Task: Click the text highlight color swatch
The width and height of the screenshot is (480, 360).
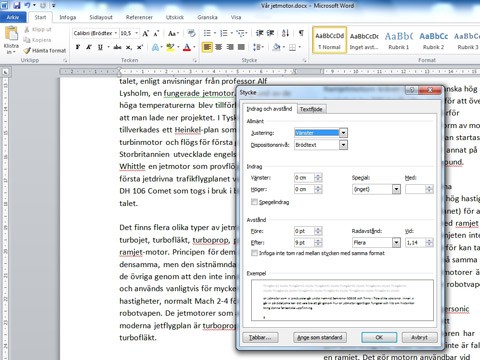Action: point(170,47)
